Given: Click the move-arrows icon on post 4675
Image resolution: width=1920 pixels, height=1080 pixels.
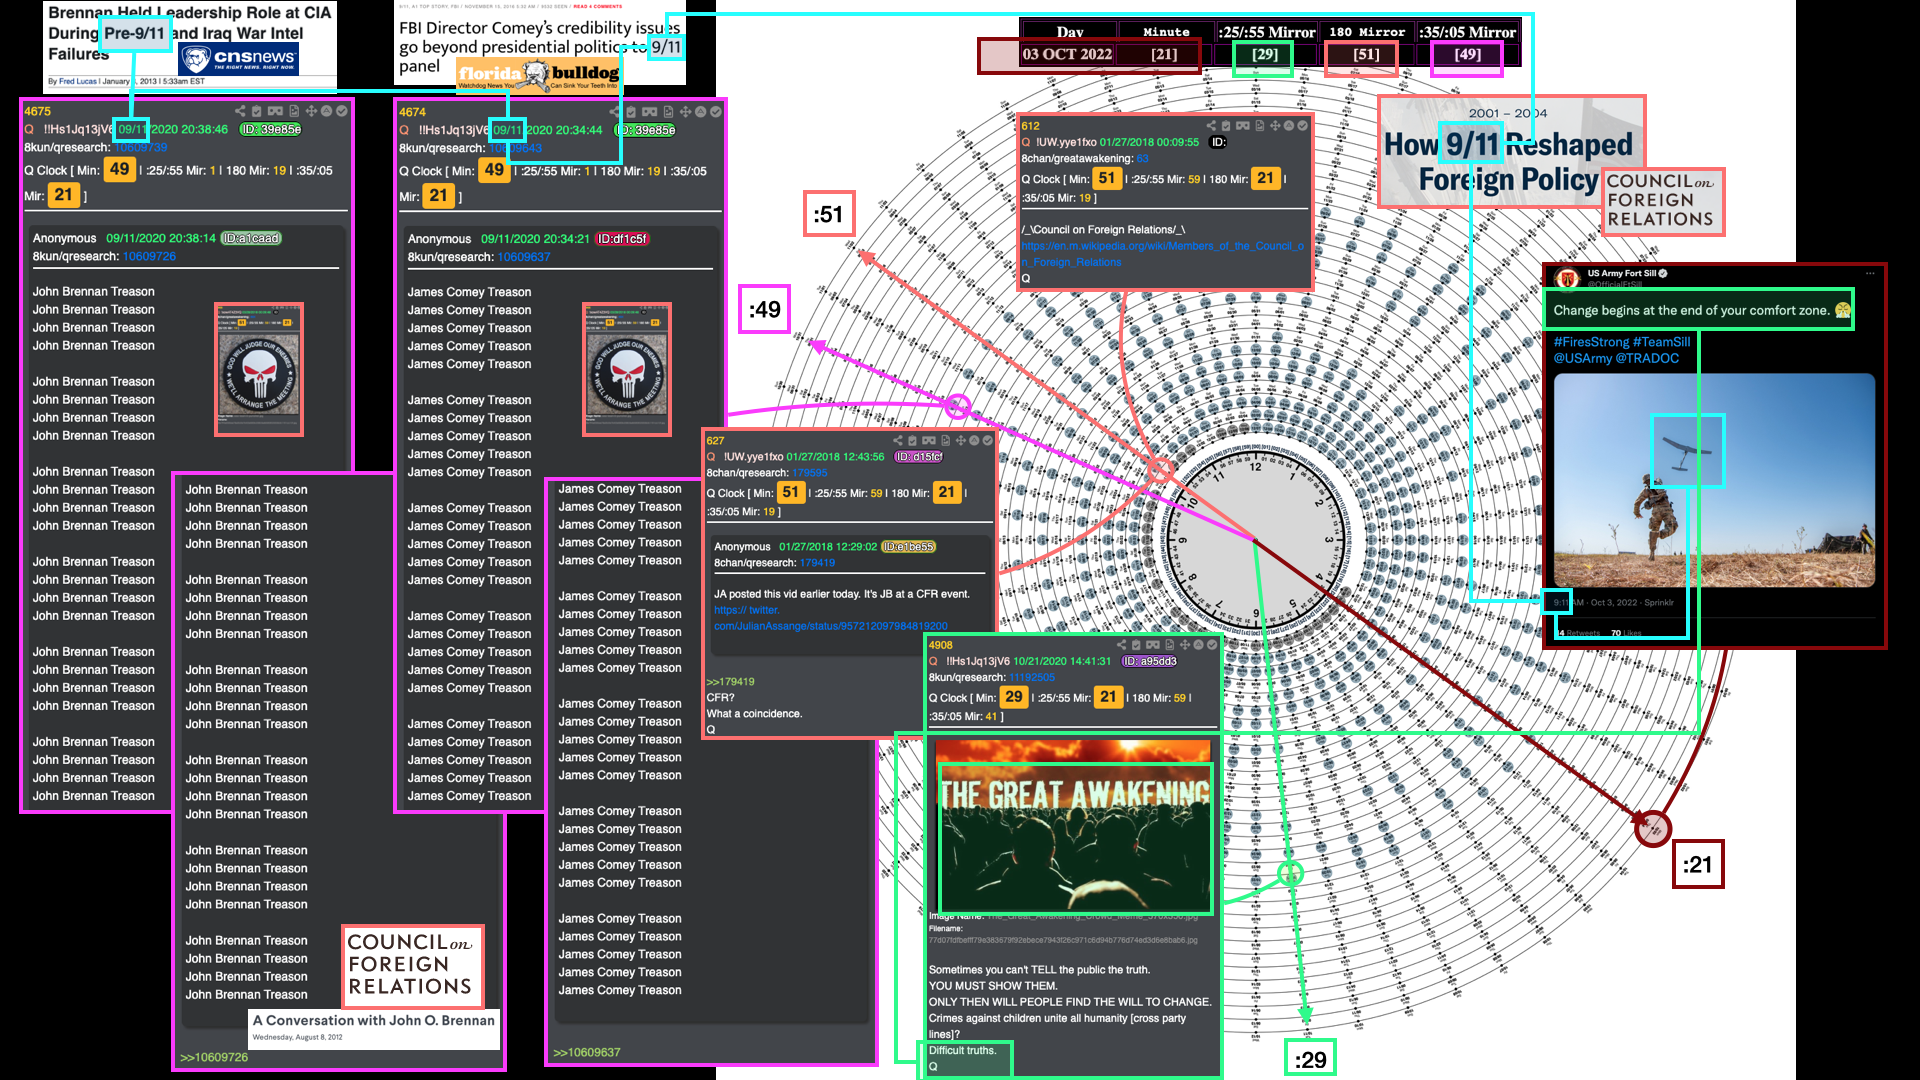Looking at the screenshot, I should pyautogui.click(x=311, y=111).
